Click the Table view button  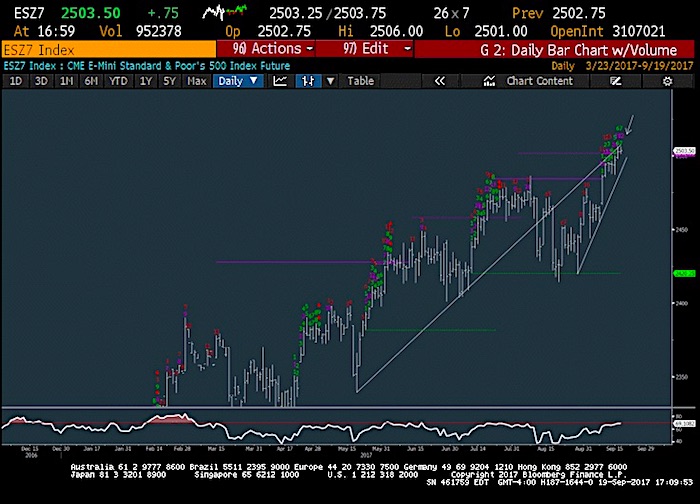coord(361,81)
